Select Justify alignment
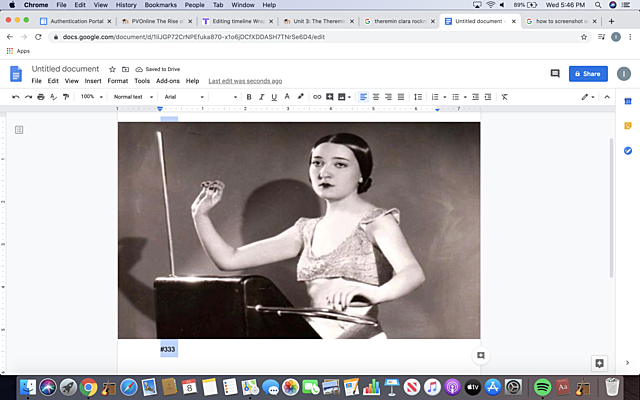The height and width of the screenshot is (400, 640). click(x=401, y=97)
